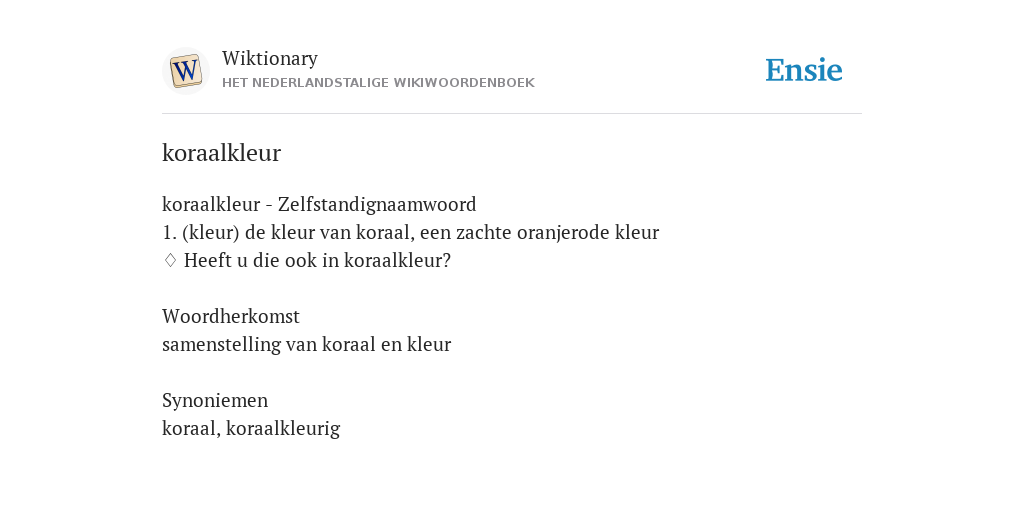Click the diamond bullet before example sentence
1024x512 pixels.
tap(170, 261)
